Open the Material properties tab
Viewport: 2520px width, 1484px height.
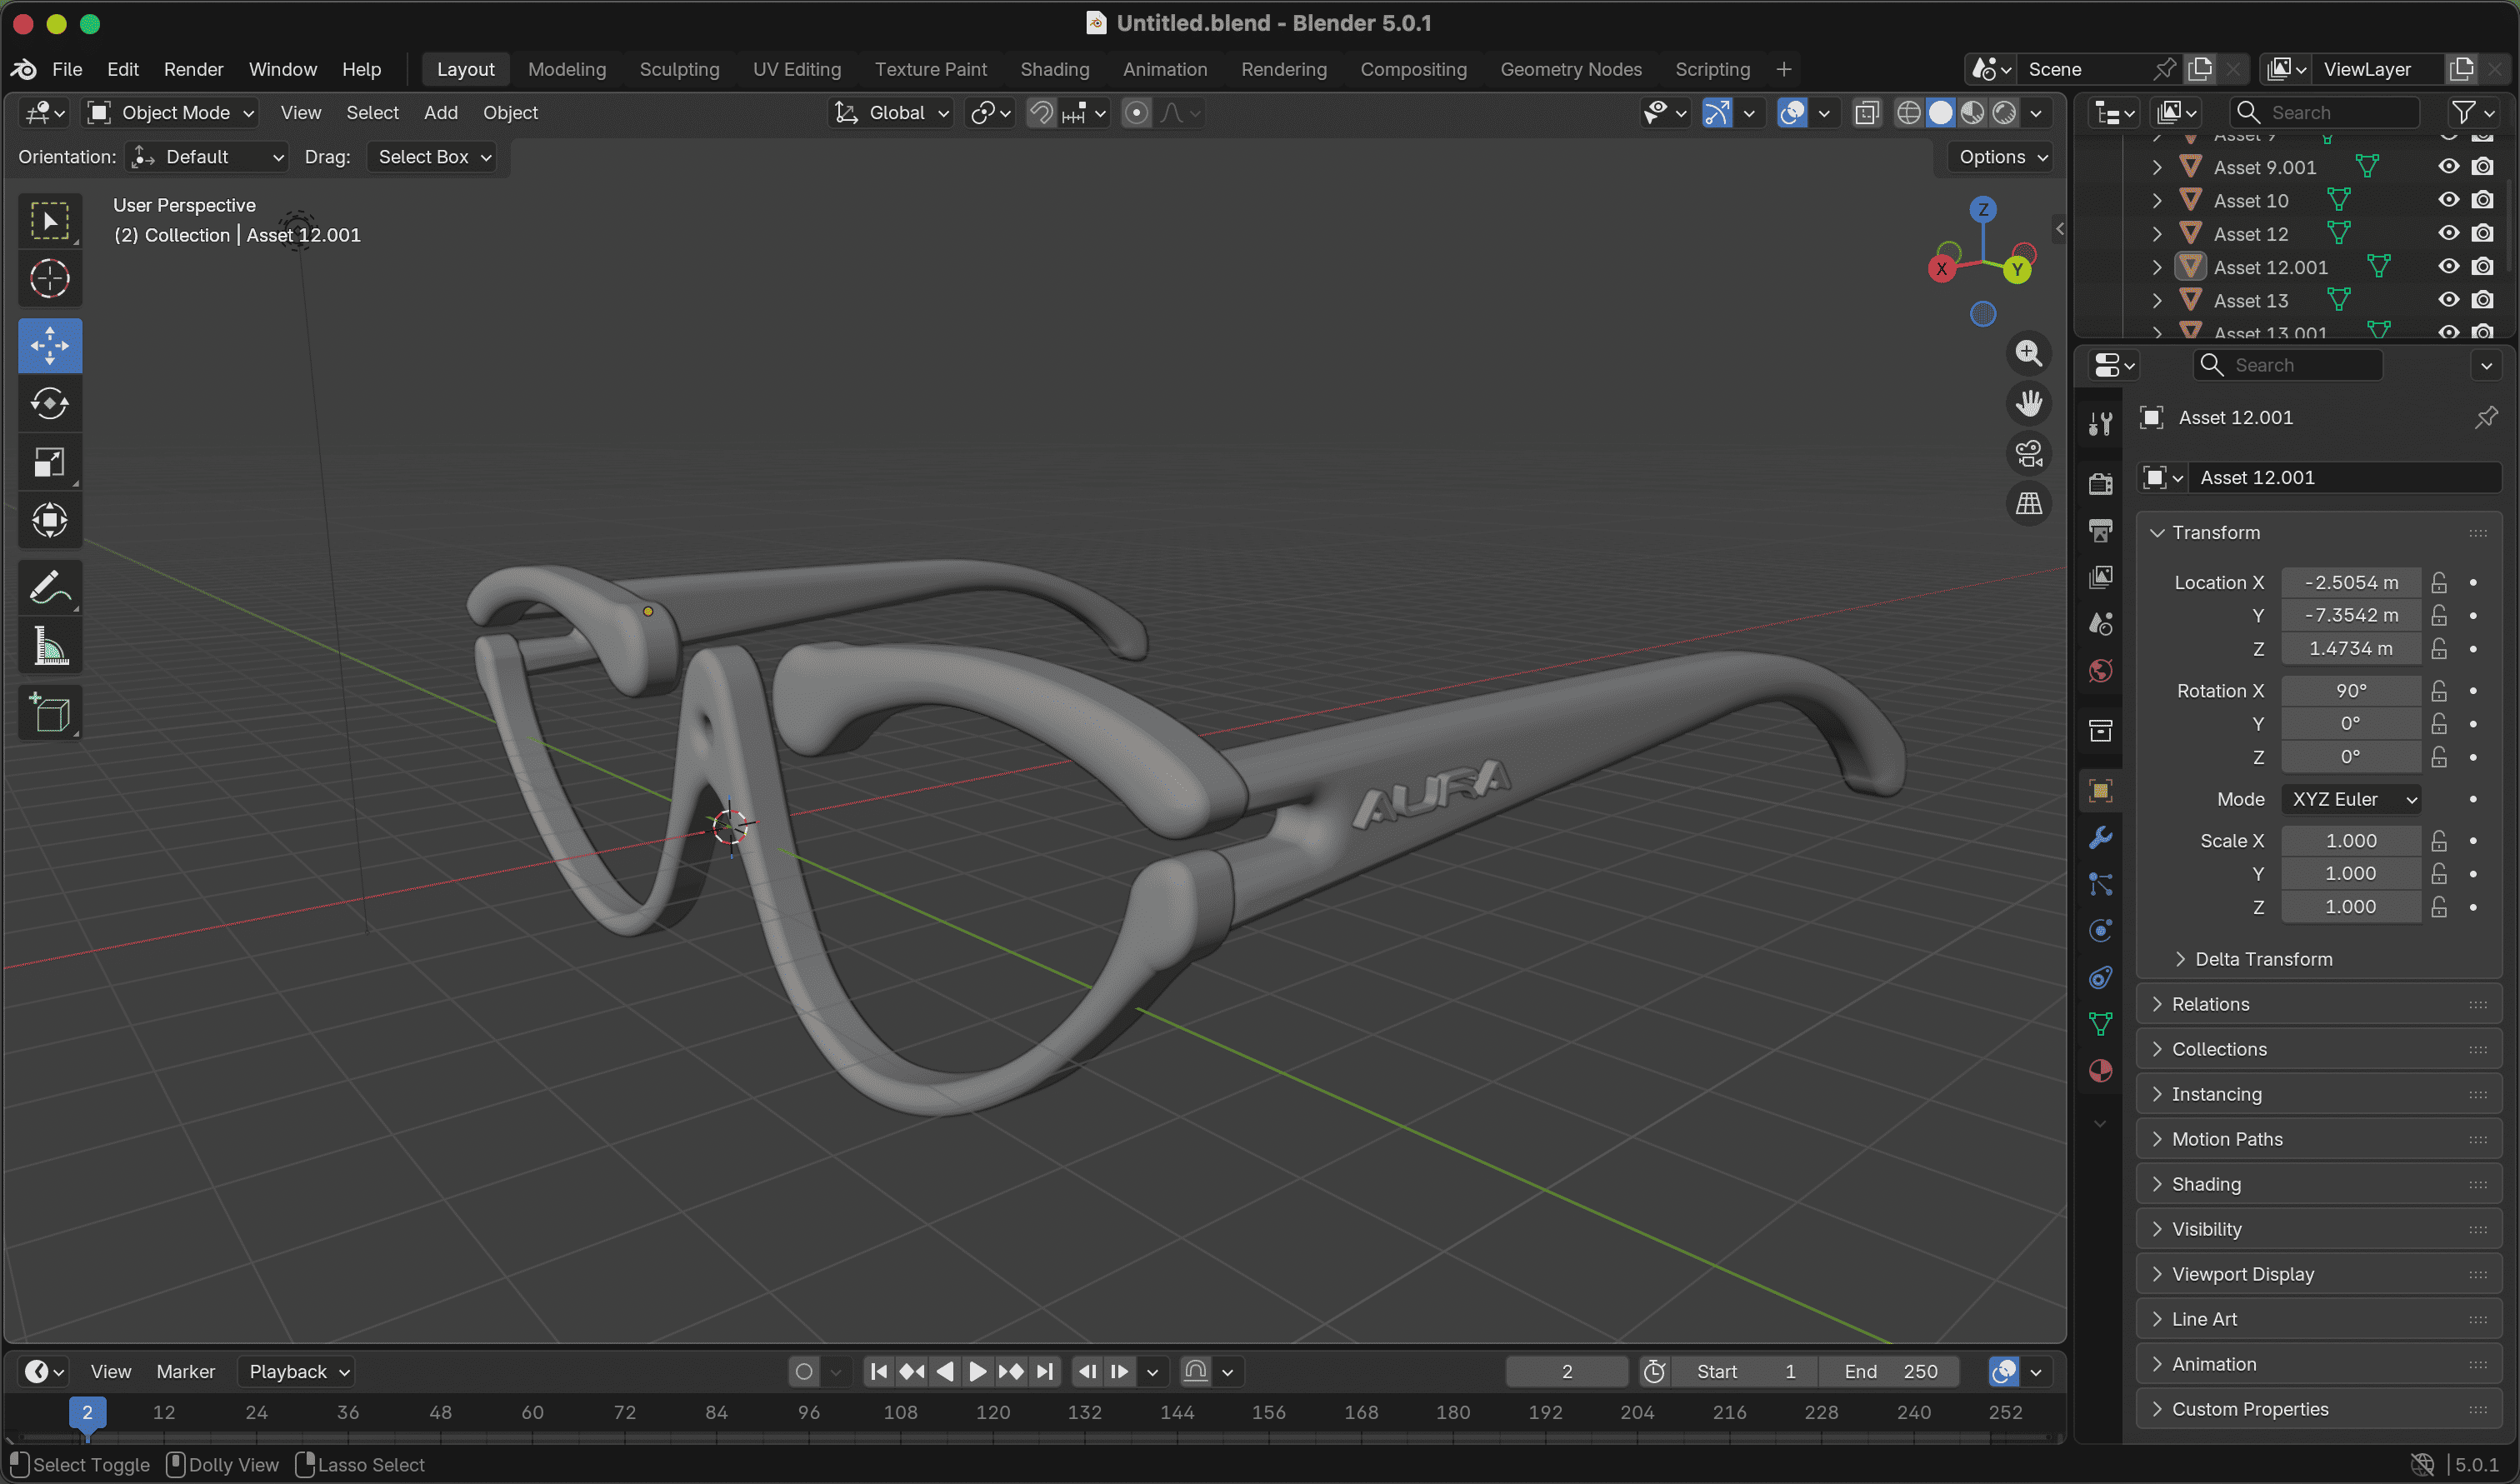tap(2100, 1071)
